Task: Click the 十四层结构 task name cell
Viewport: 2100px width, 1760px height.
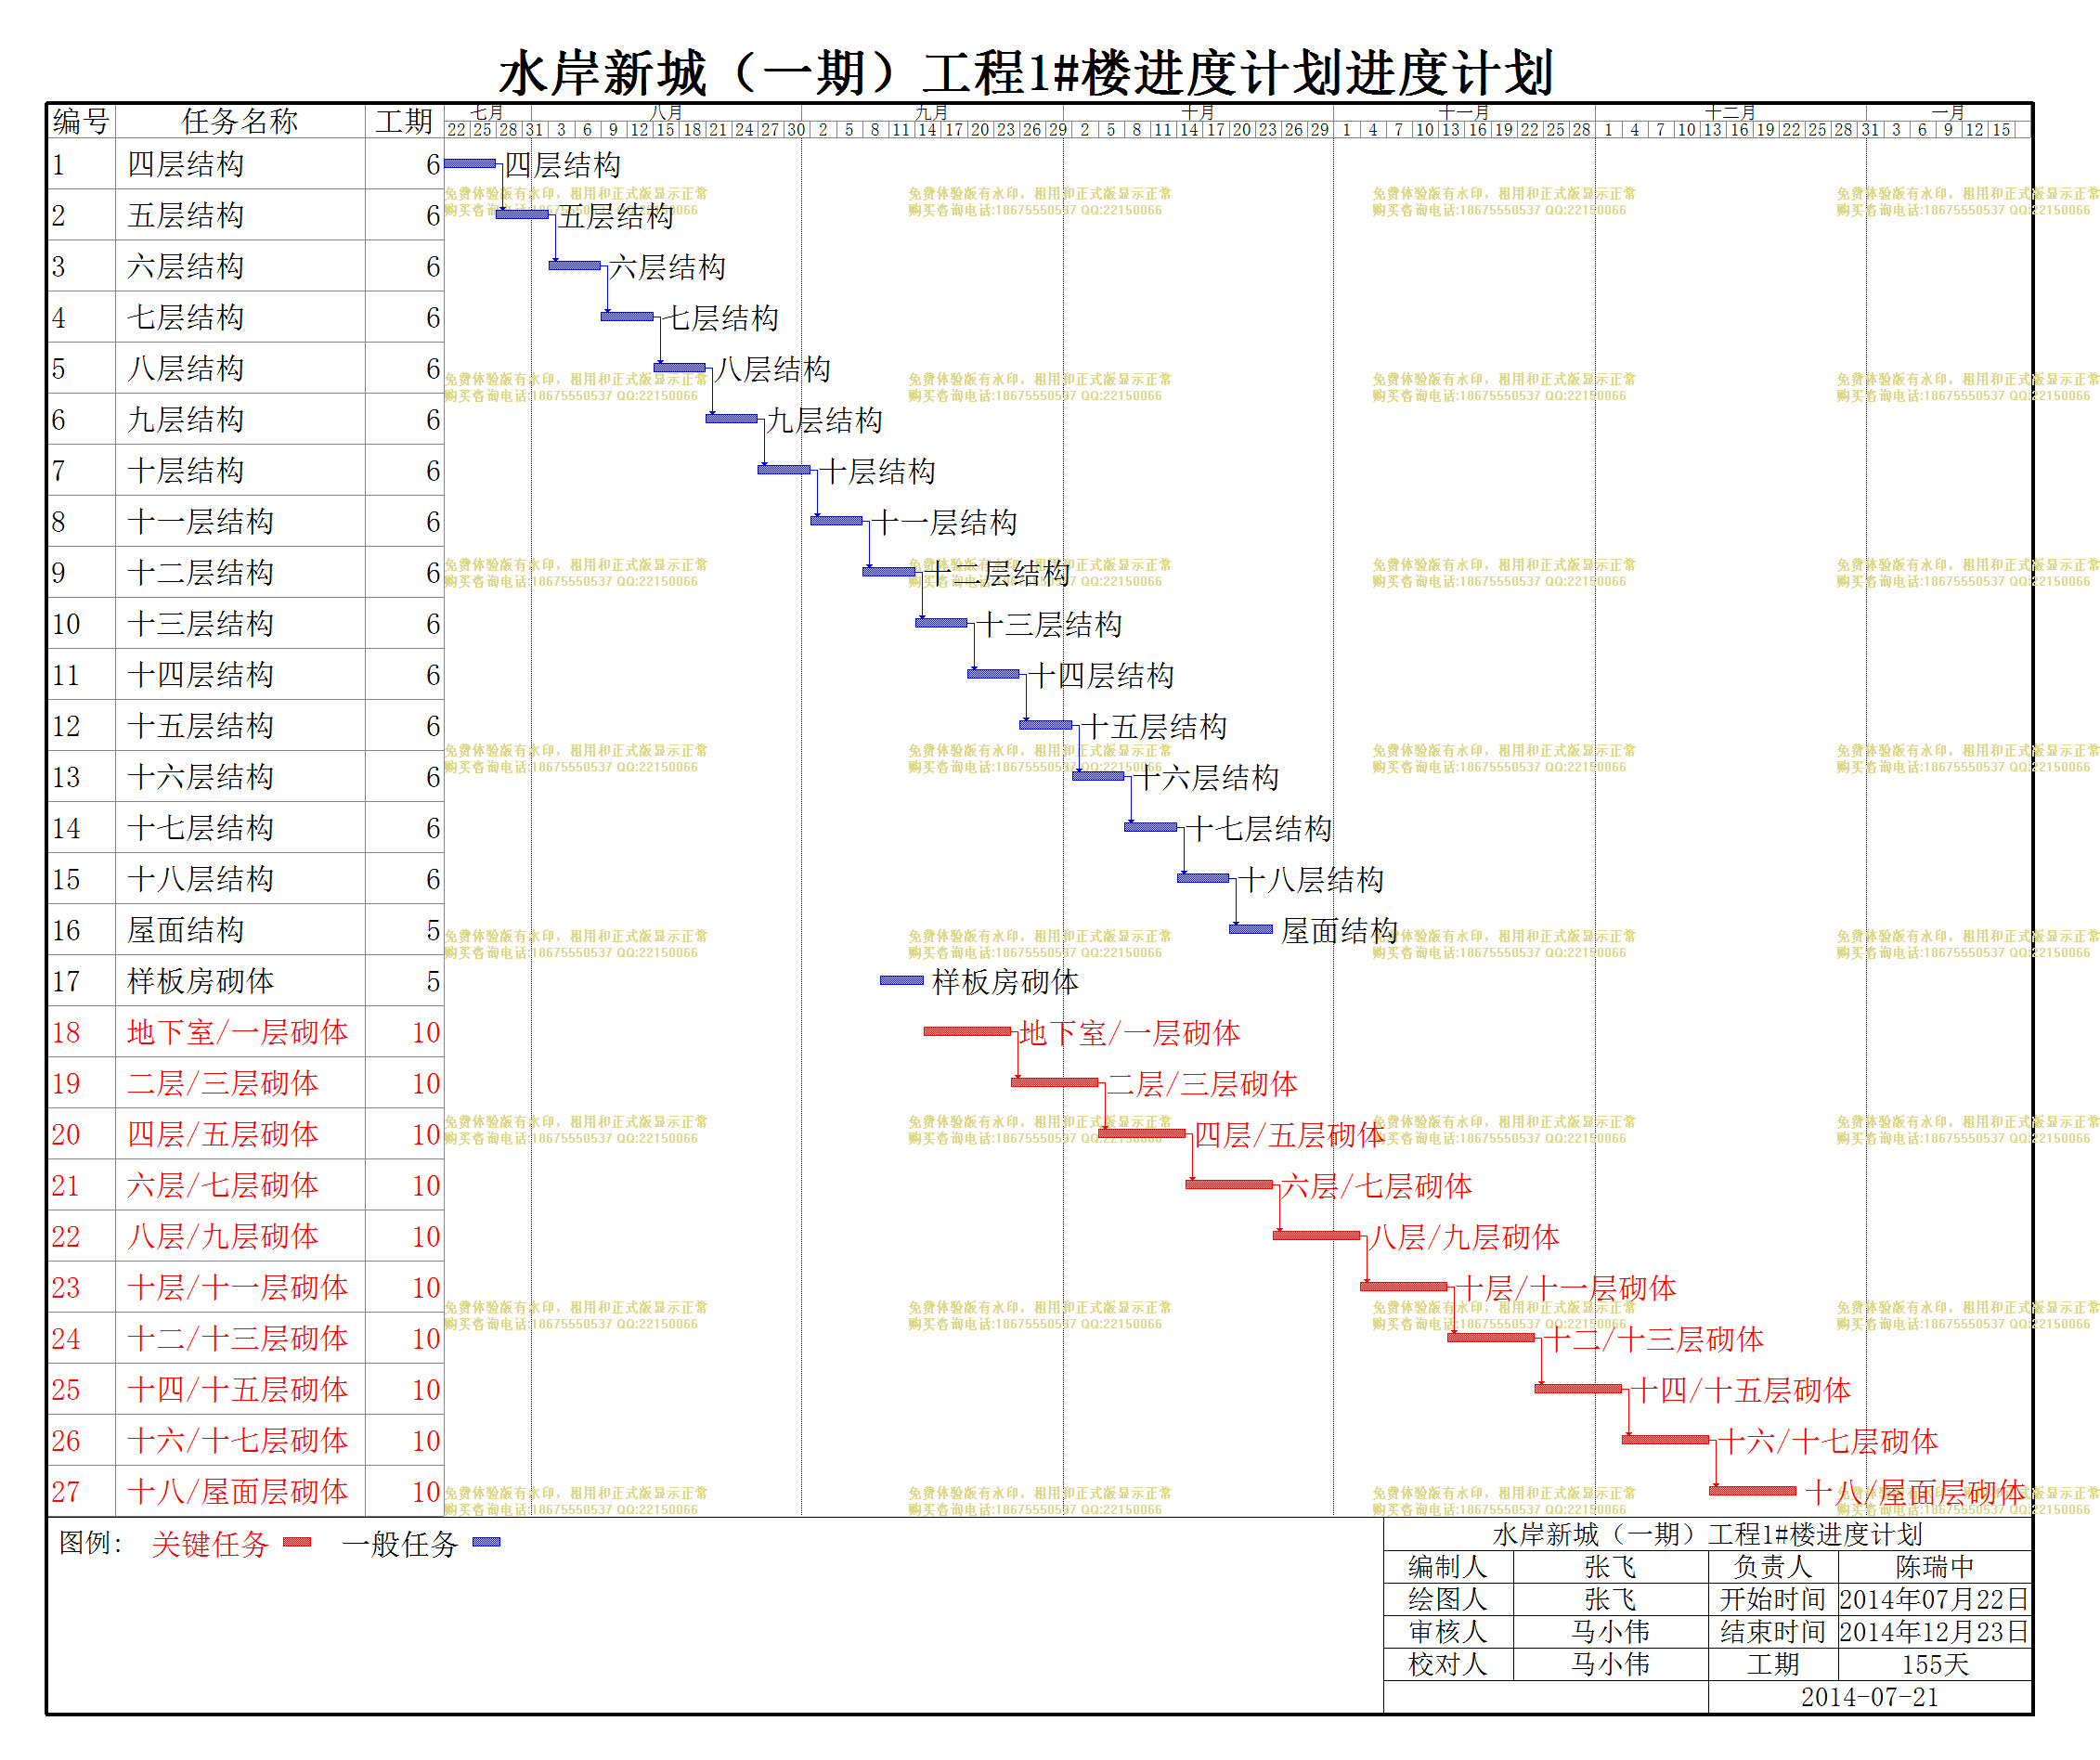Action: [240, 674]
